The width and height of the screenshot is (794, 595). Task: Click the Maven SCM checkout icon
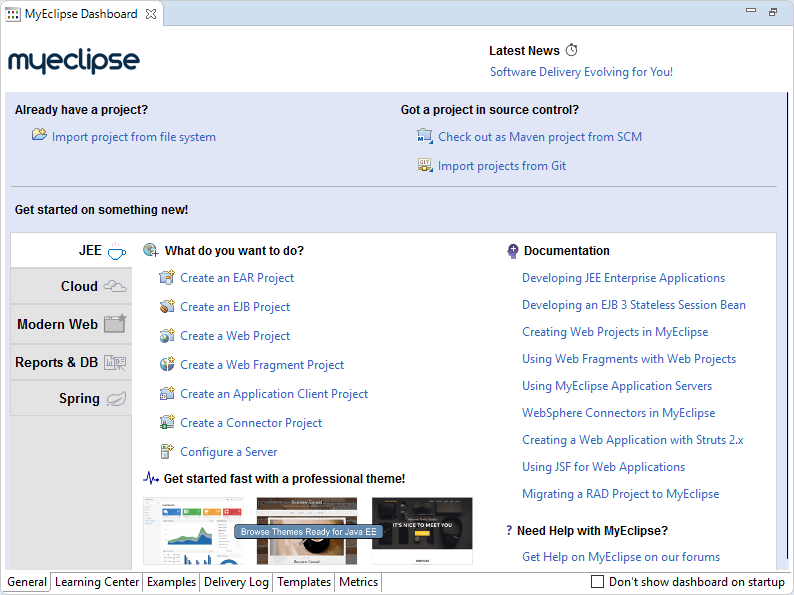click(425, 136)
